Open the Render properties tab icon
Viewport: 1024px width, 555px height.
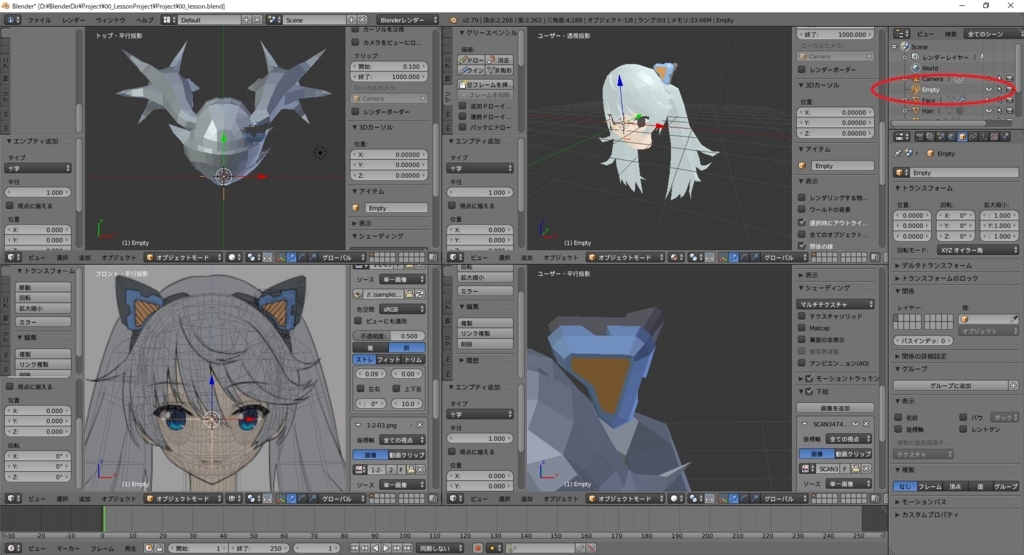[920, 136]
